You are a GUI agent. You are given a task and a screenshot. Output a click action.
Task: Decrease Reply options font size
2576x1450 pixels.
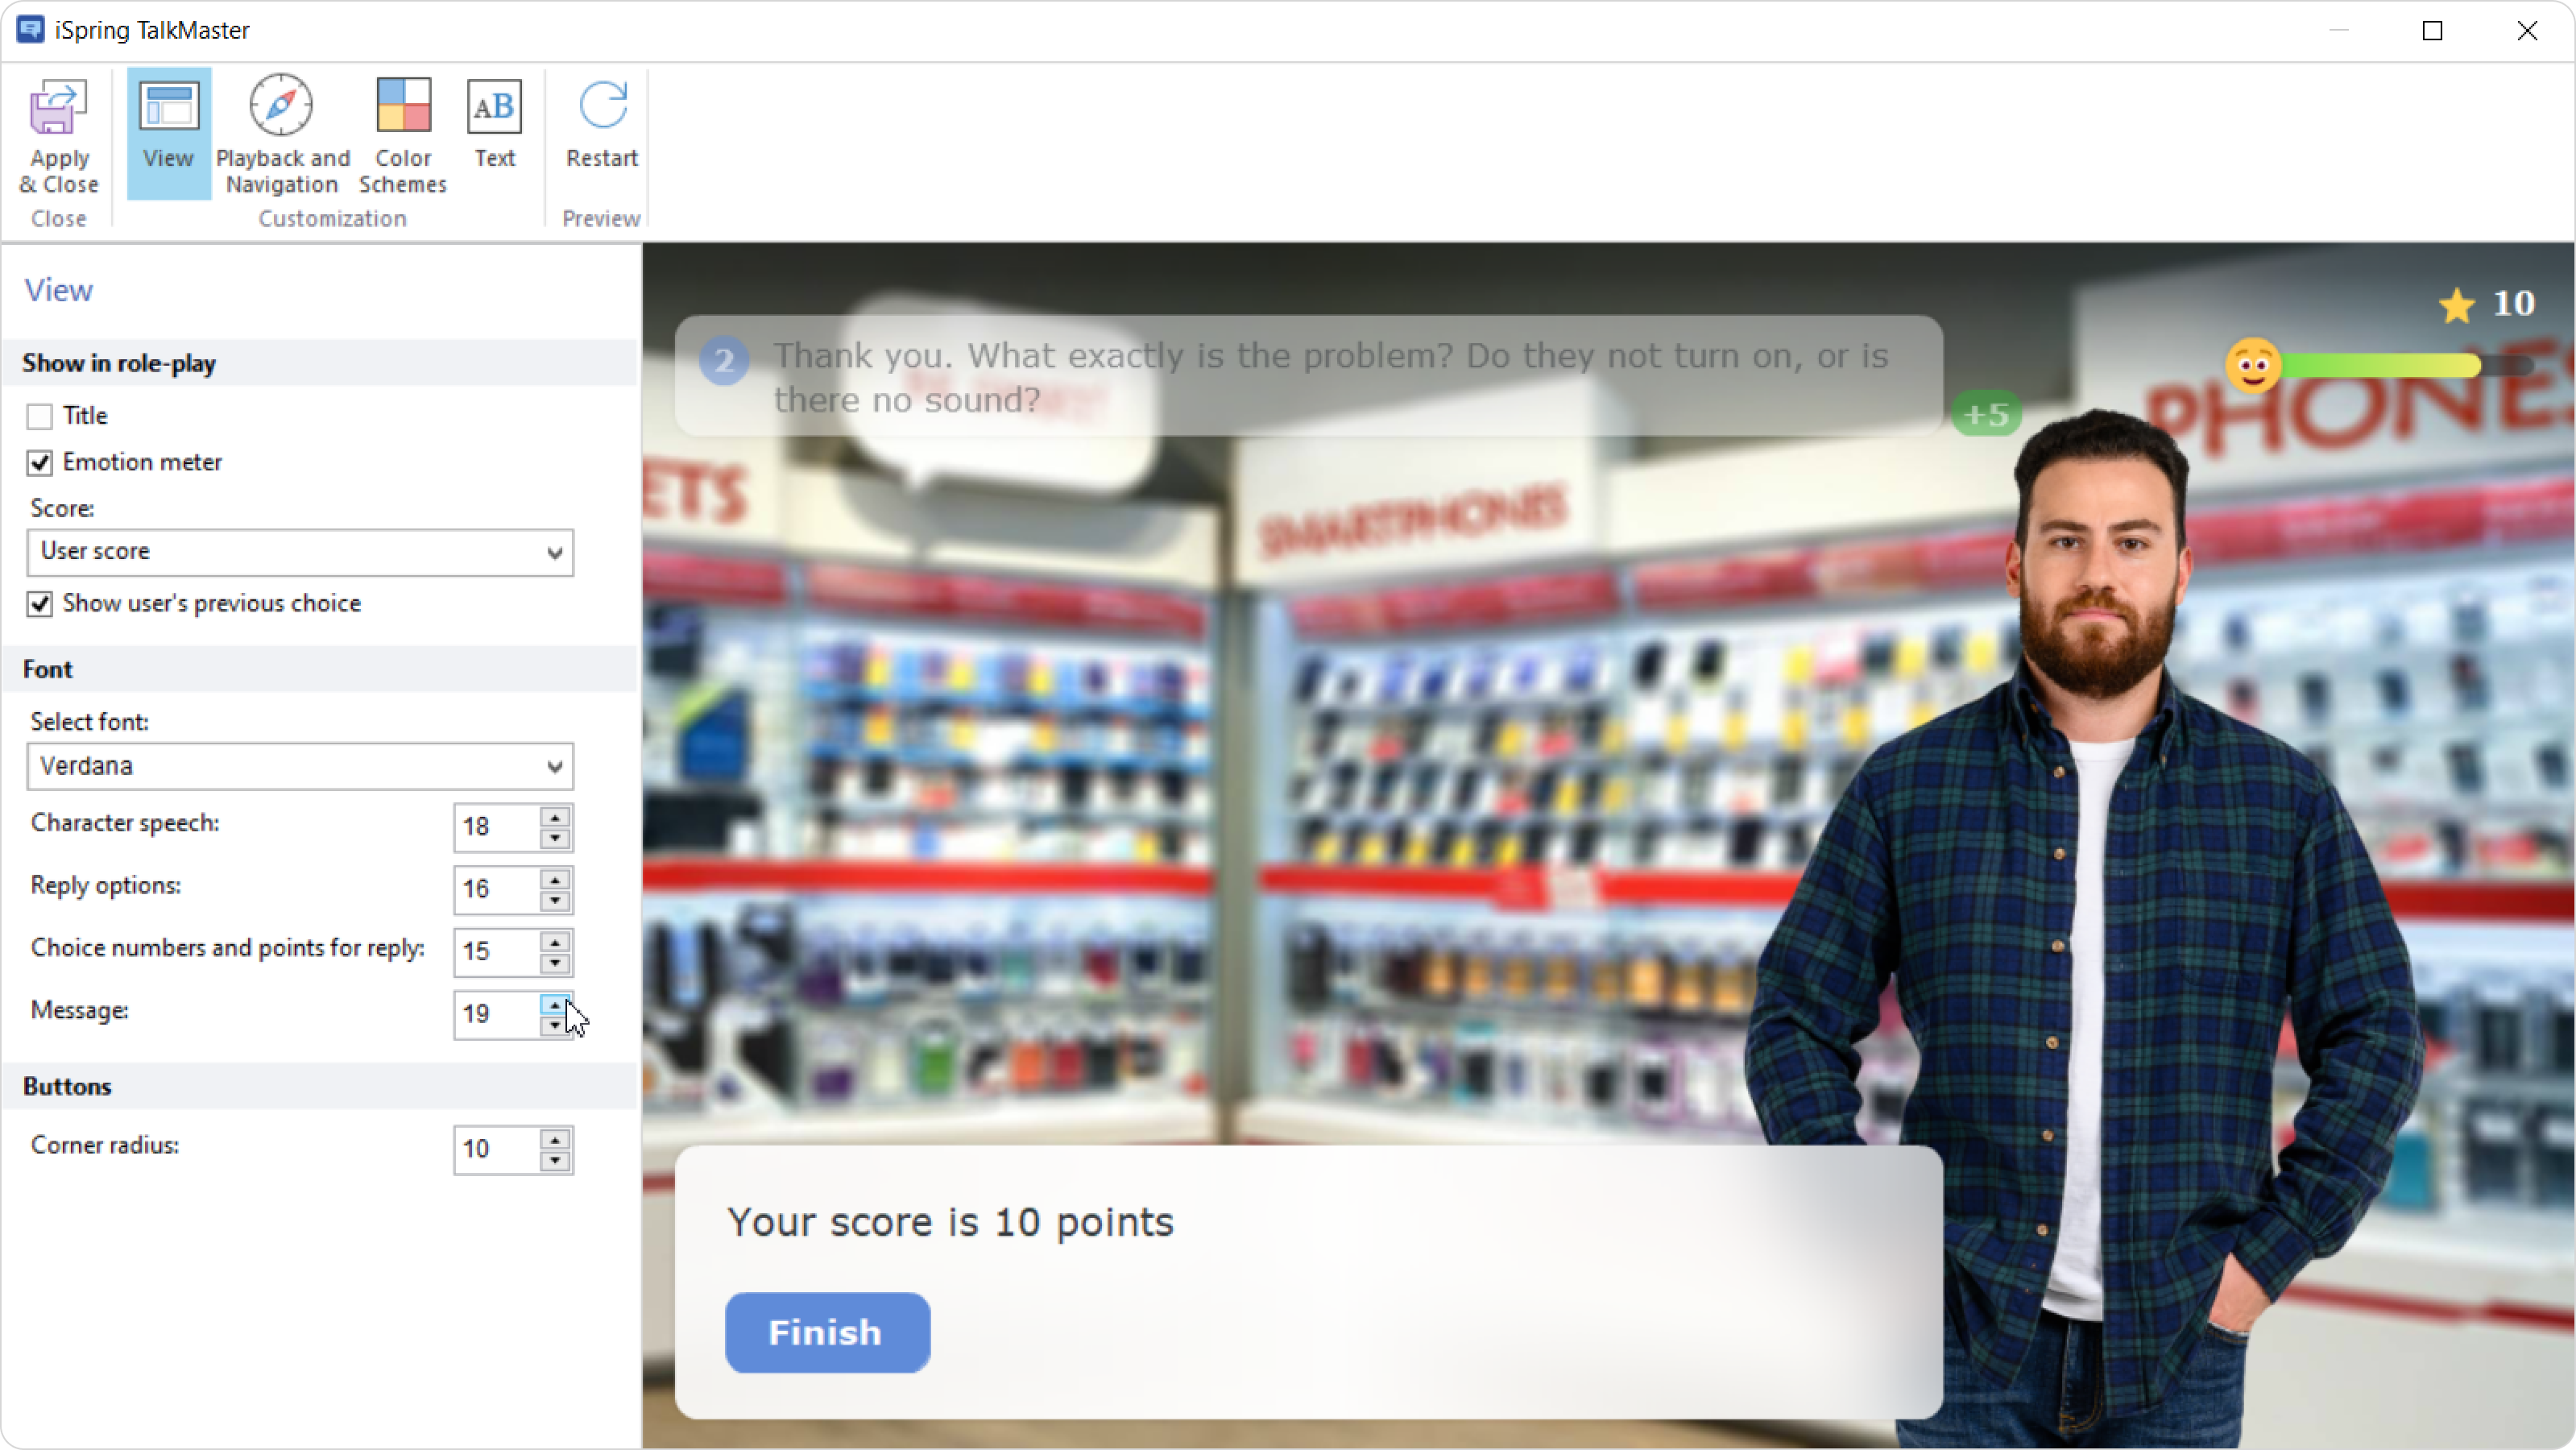tap(555, 901)
